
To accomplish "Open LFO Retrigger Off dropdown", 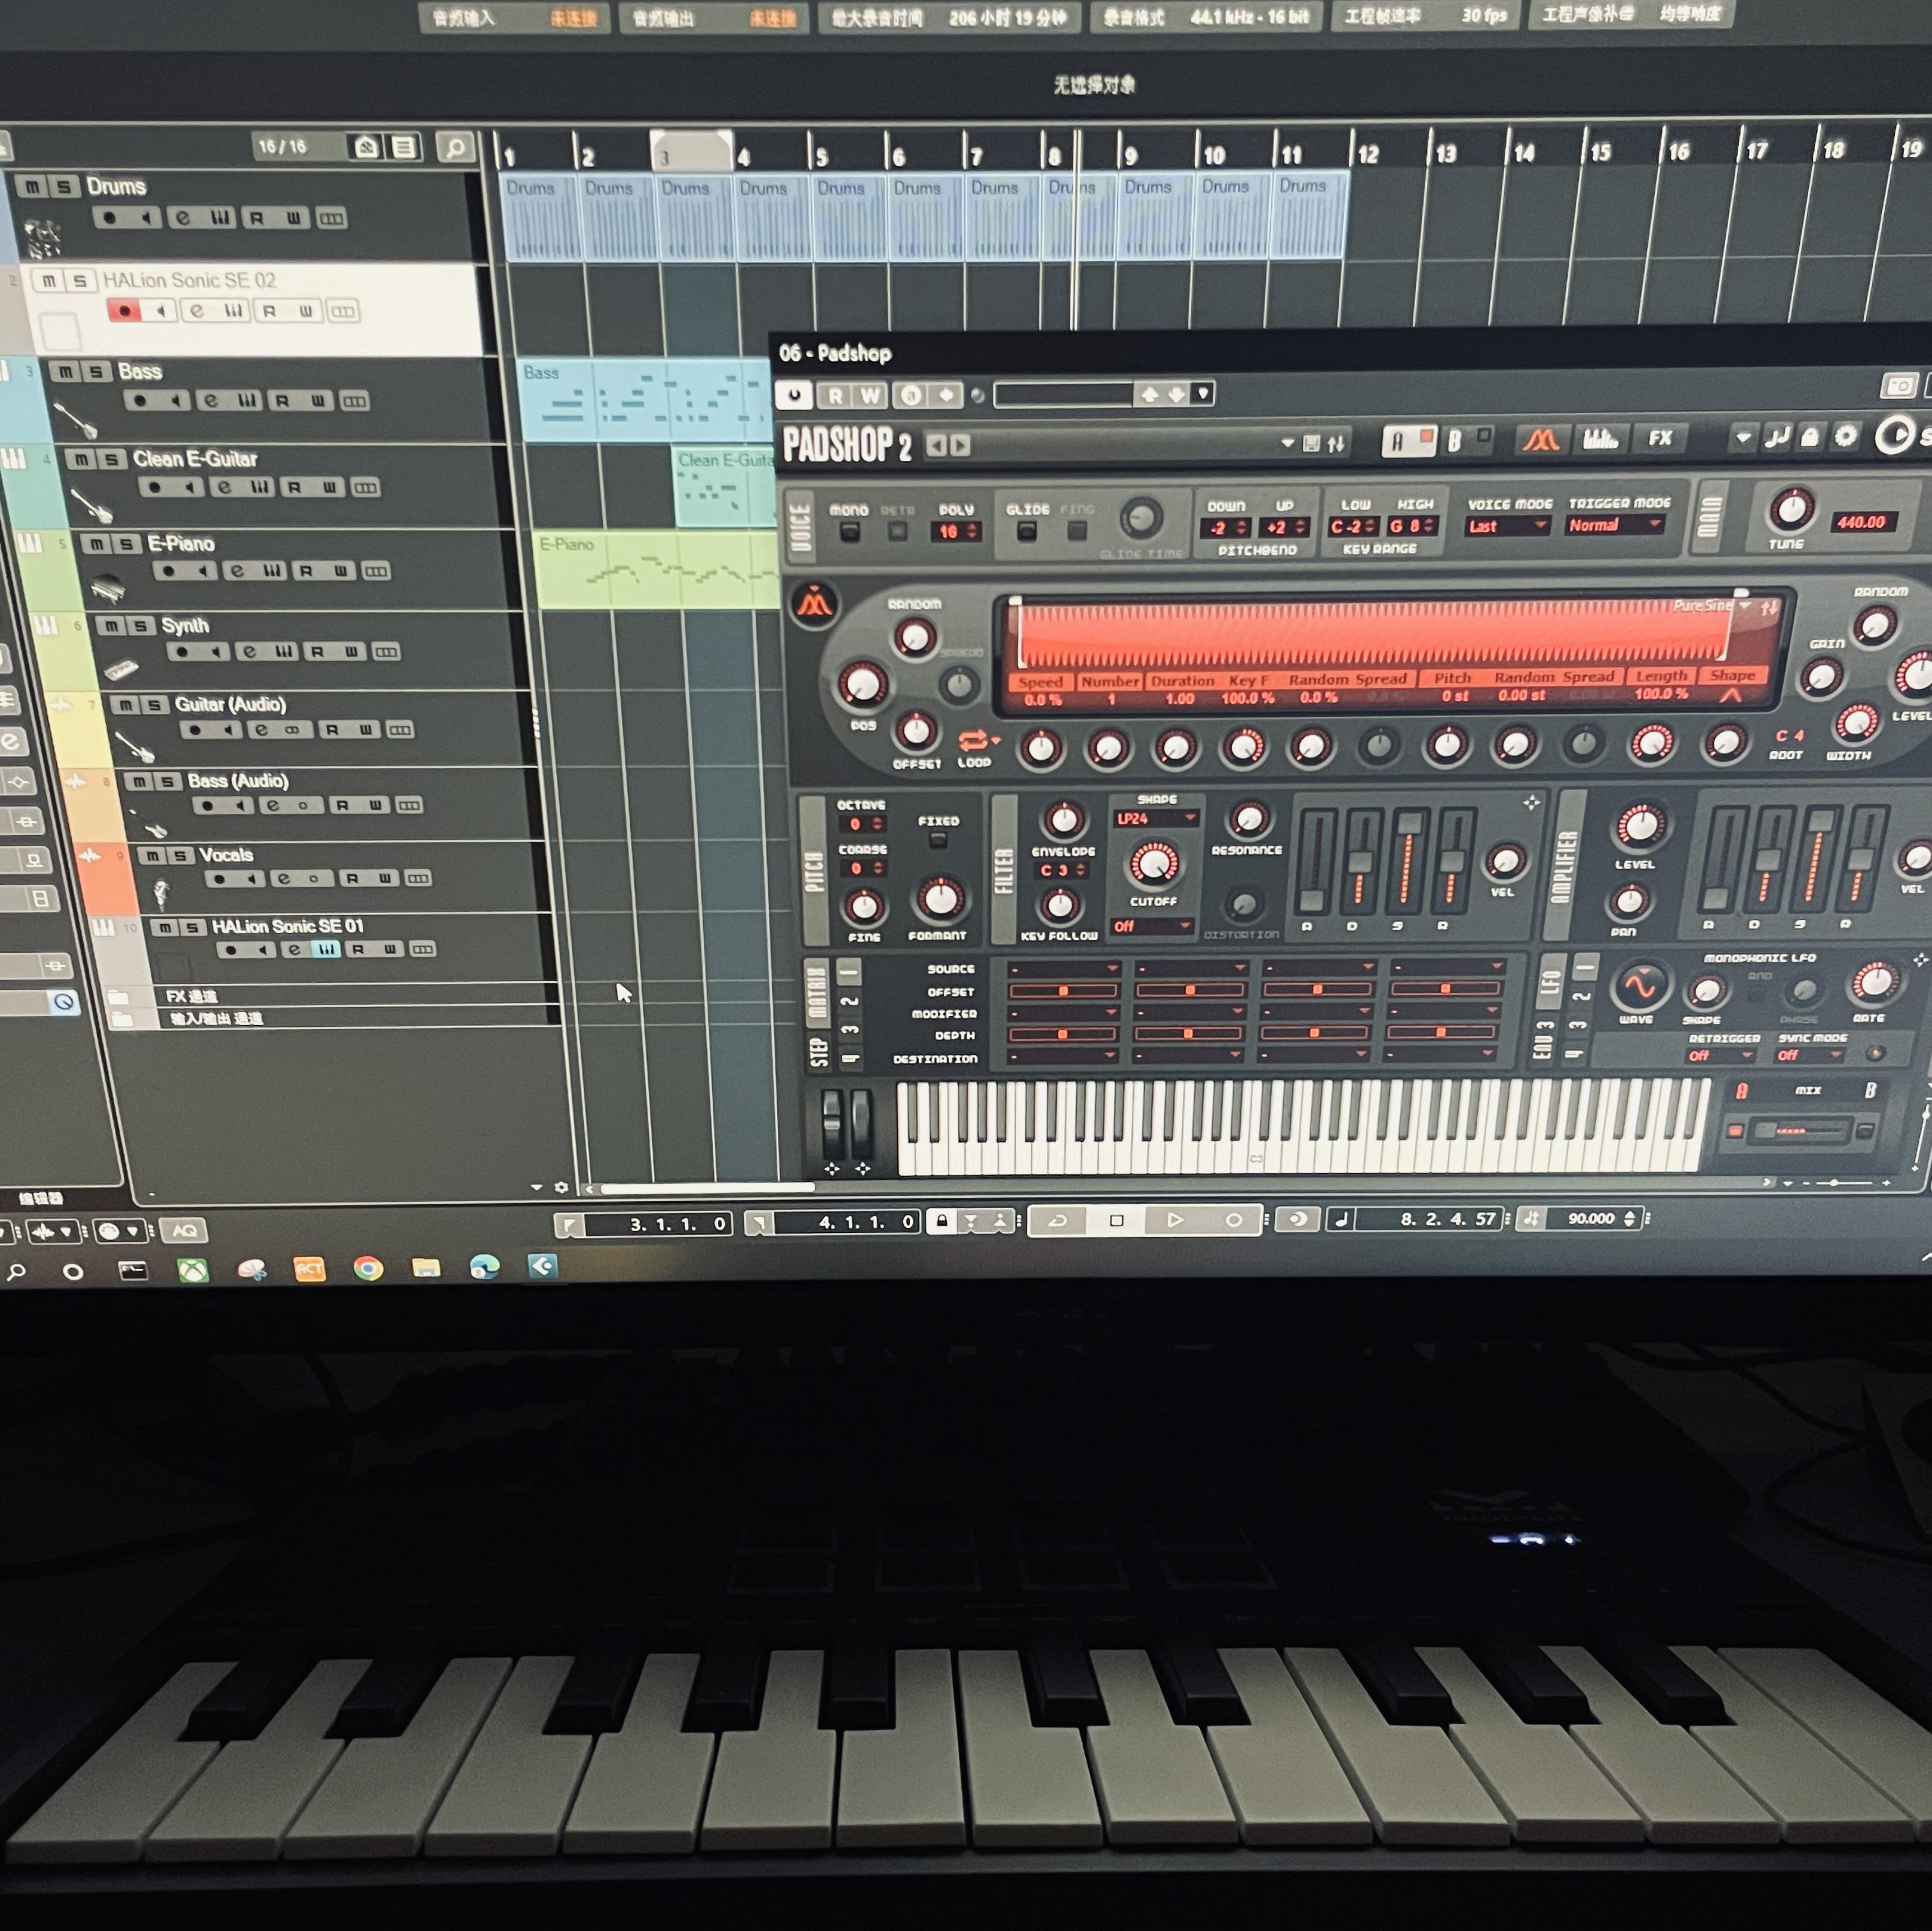I will [x=1720, y=1056].
